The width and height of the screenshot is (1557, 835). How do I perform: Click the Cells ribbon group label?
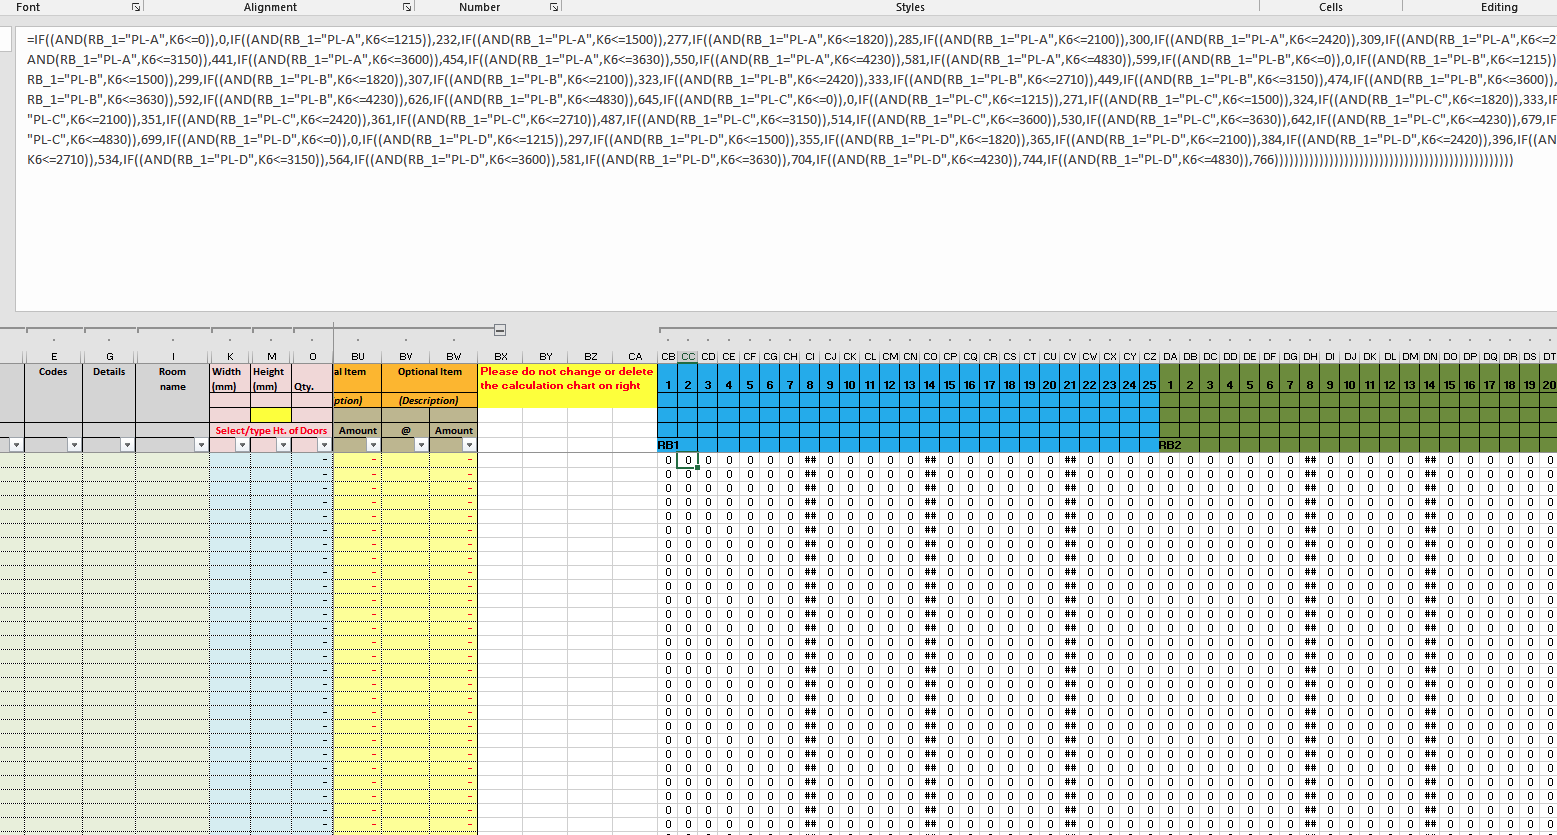pyautogui.click(x=1331, y=7)
